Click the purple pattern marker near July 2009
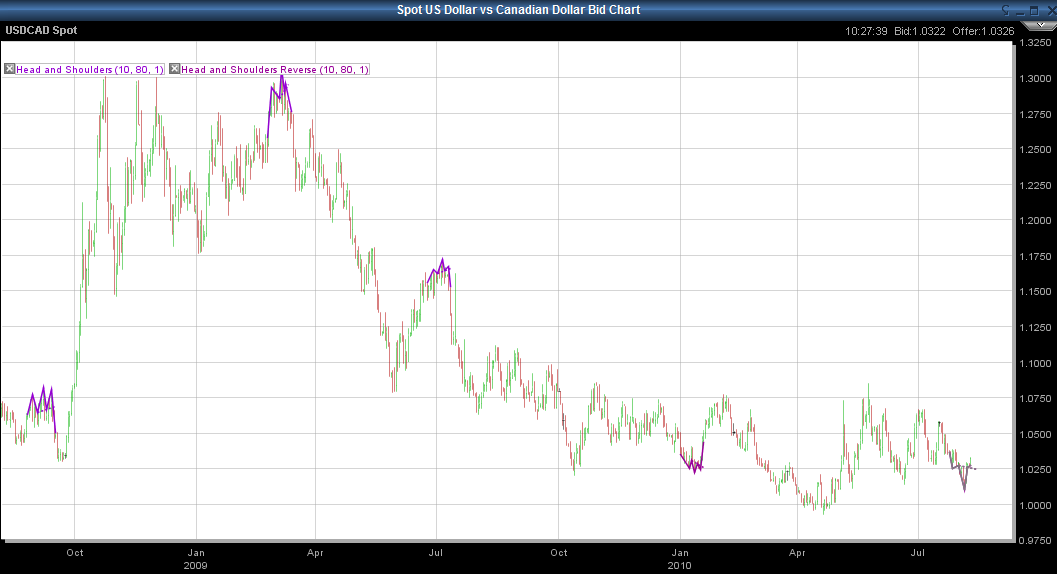This screenshot has width=1057, height=574. coord(440,272)
